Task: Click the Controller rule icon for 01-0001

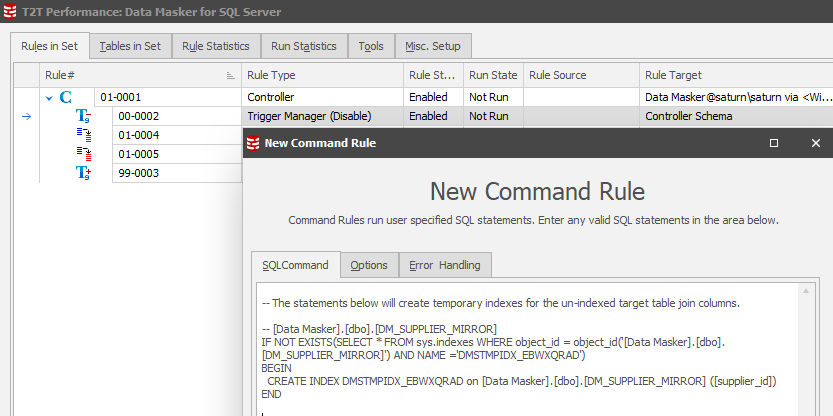Action: point(66,98)
